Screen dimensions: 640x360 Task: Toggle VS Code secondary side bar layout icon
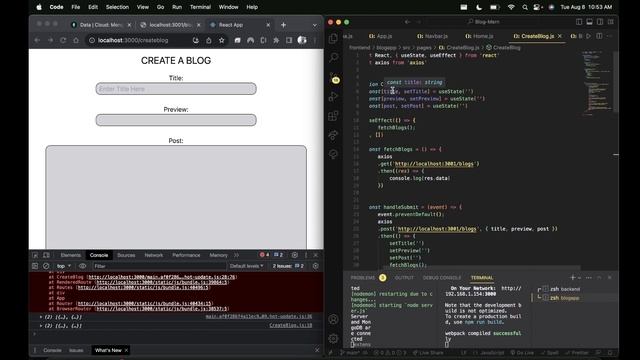click(600, 22)
